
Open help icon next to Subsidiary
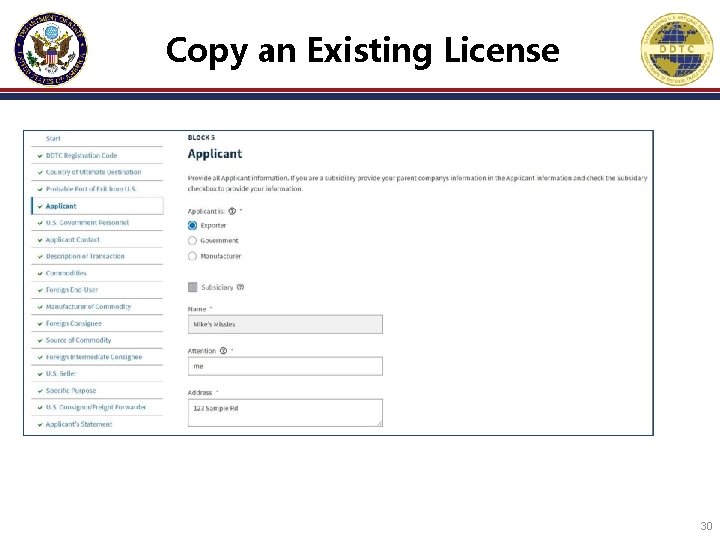pyautogui.click(x=240, y=287)
